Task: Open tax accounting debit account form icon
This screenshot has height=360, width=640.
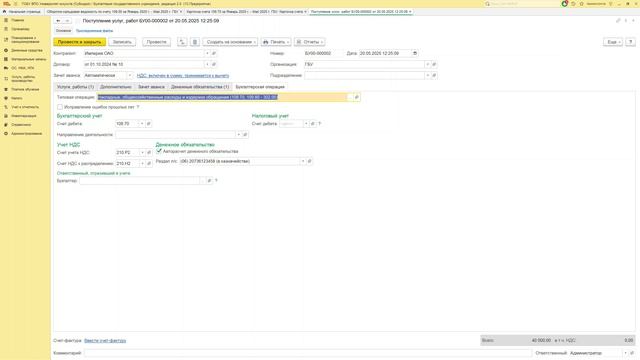Action: click(x=313, y=124)
